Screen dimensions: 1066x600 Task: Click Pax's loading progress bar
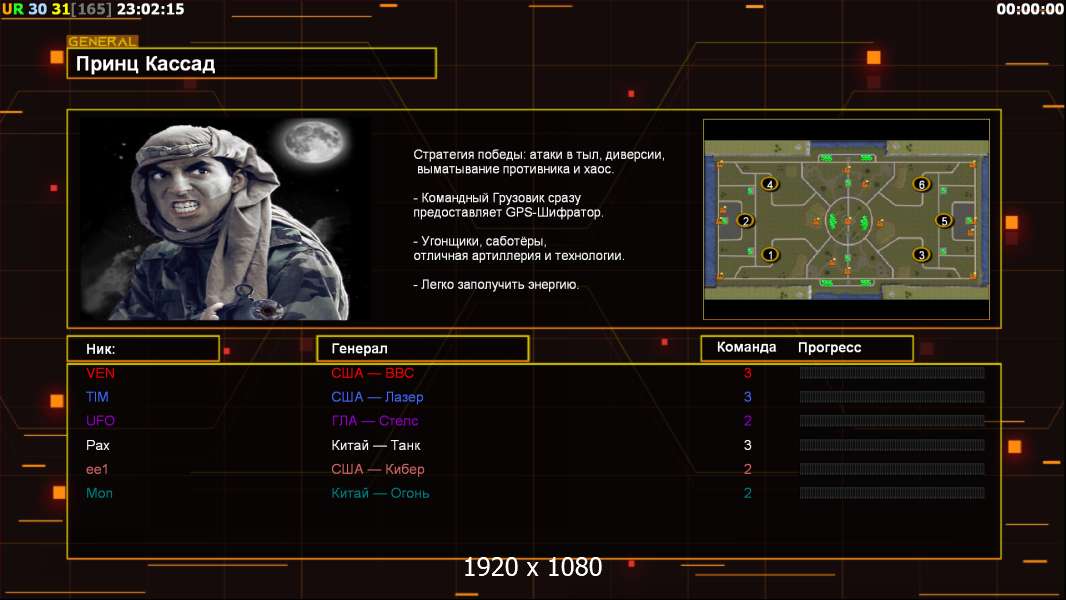[x=892, y=445]
